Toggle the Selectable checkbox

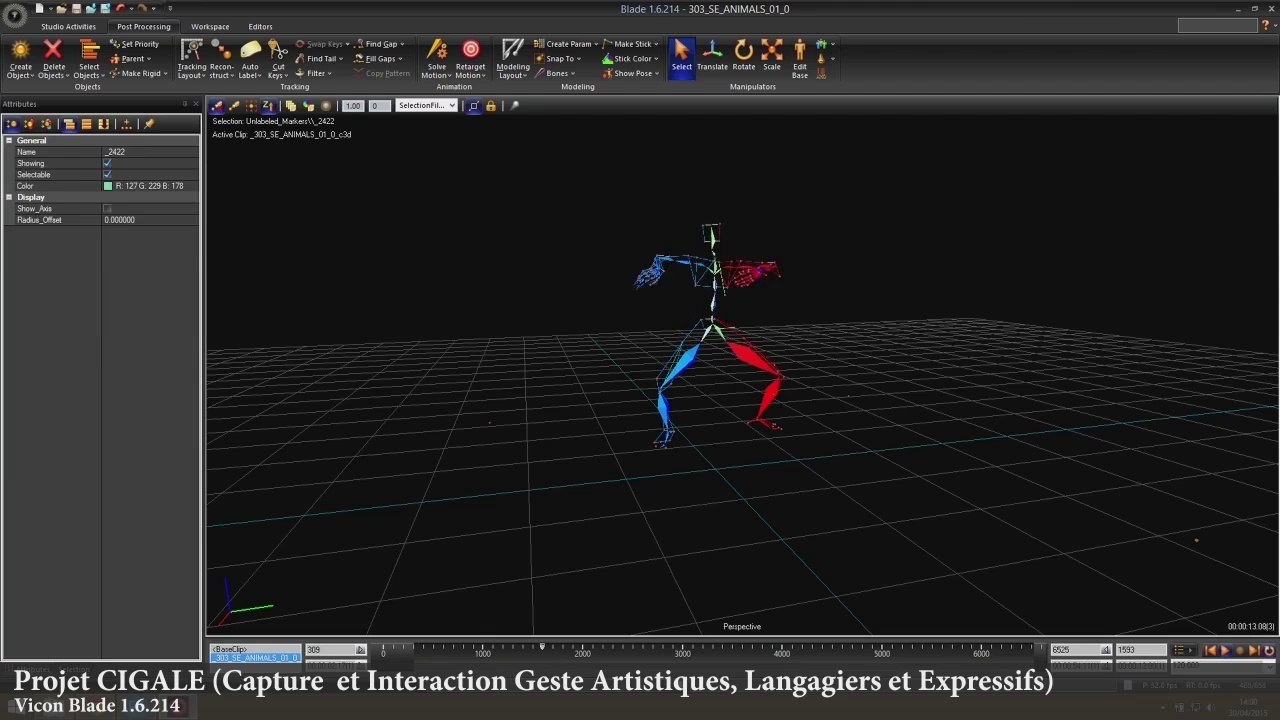coord(107,174)
